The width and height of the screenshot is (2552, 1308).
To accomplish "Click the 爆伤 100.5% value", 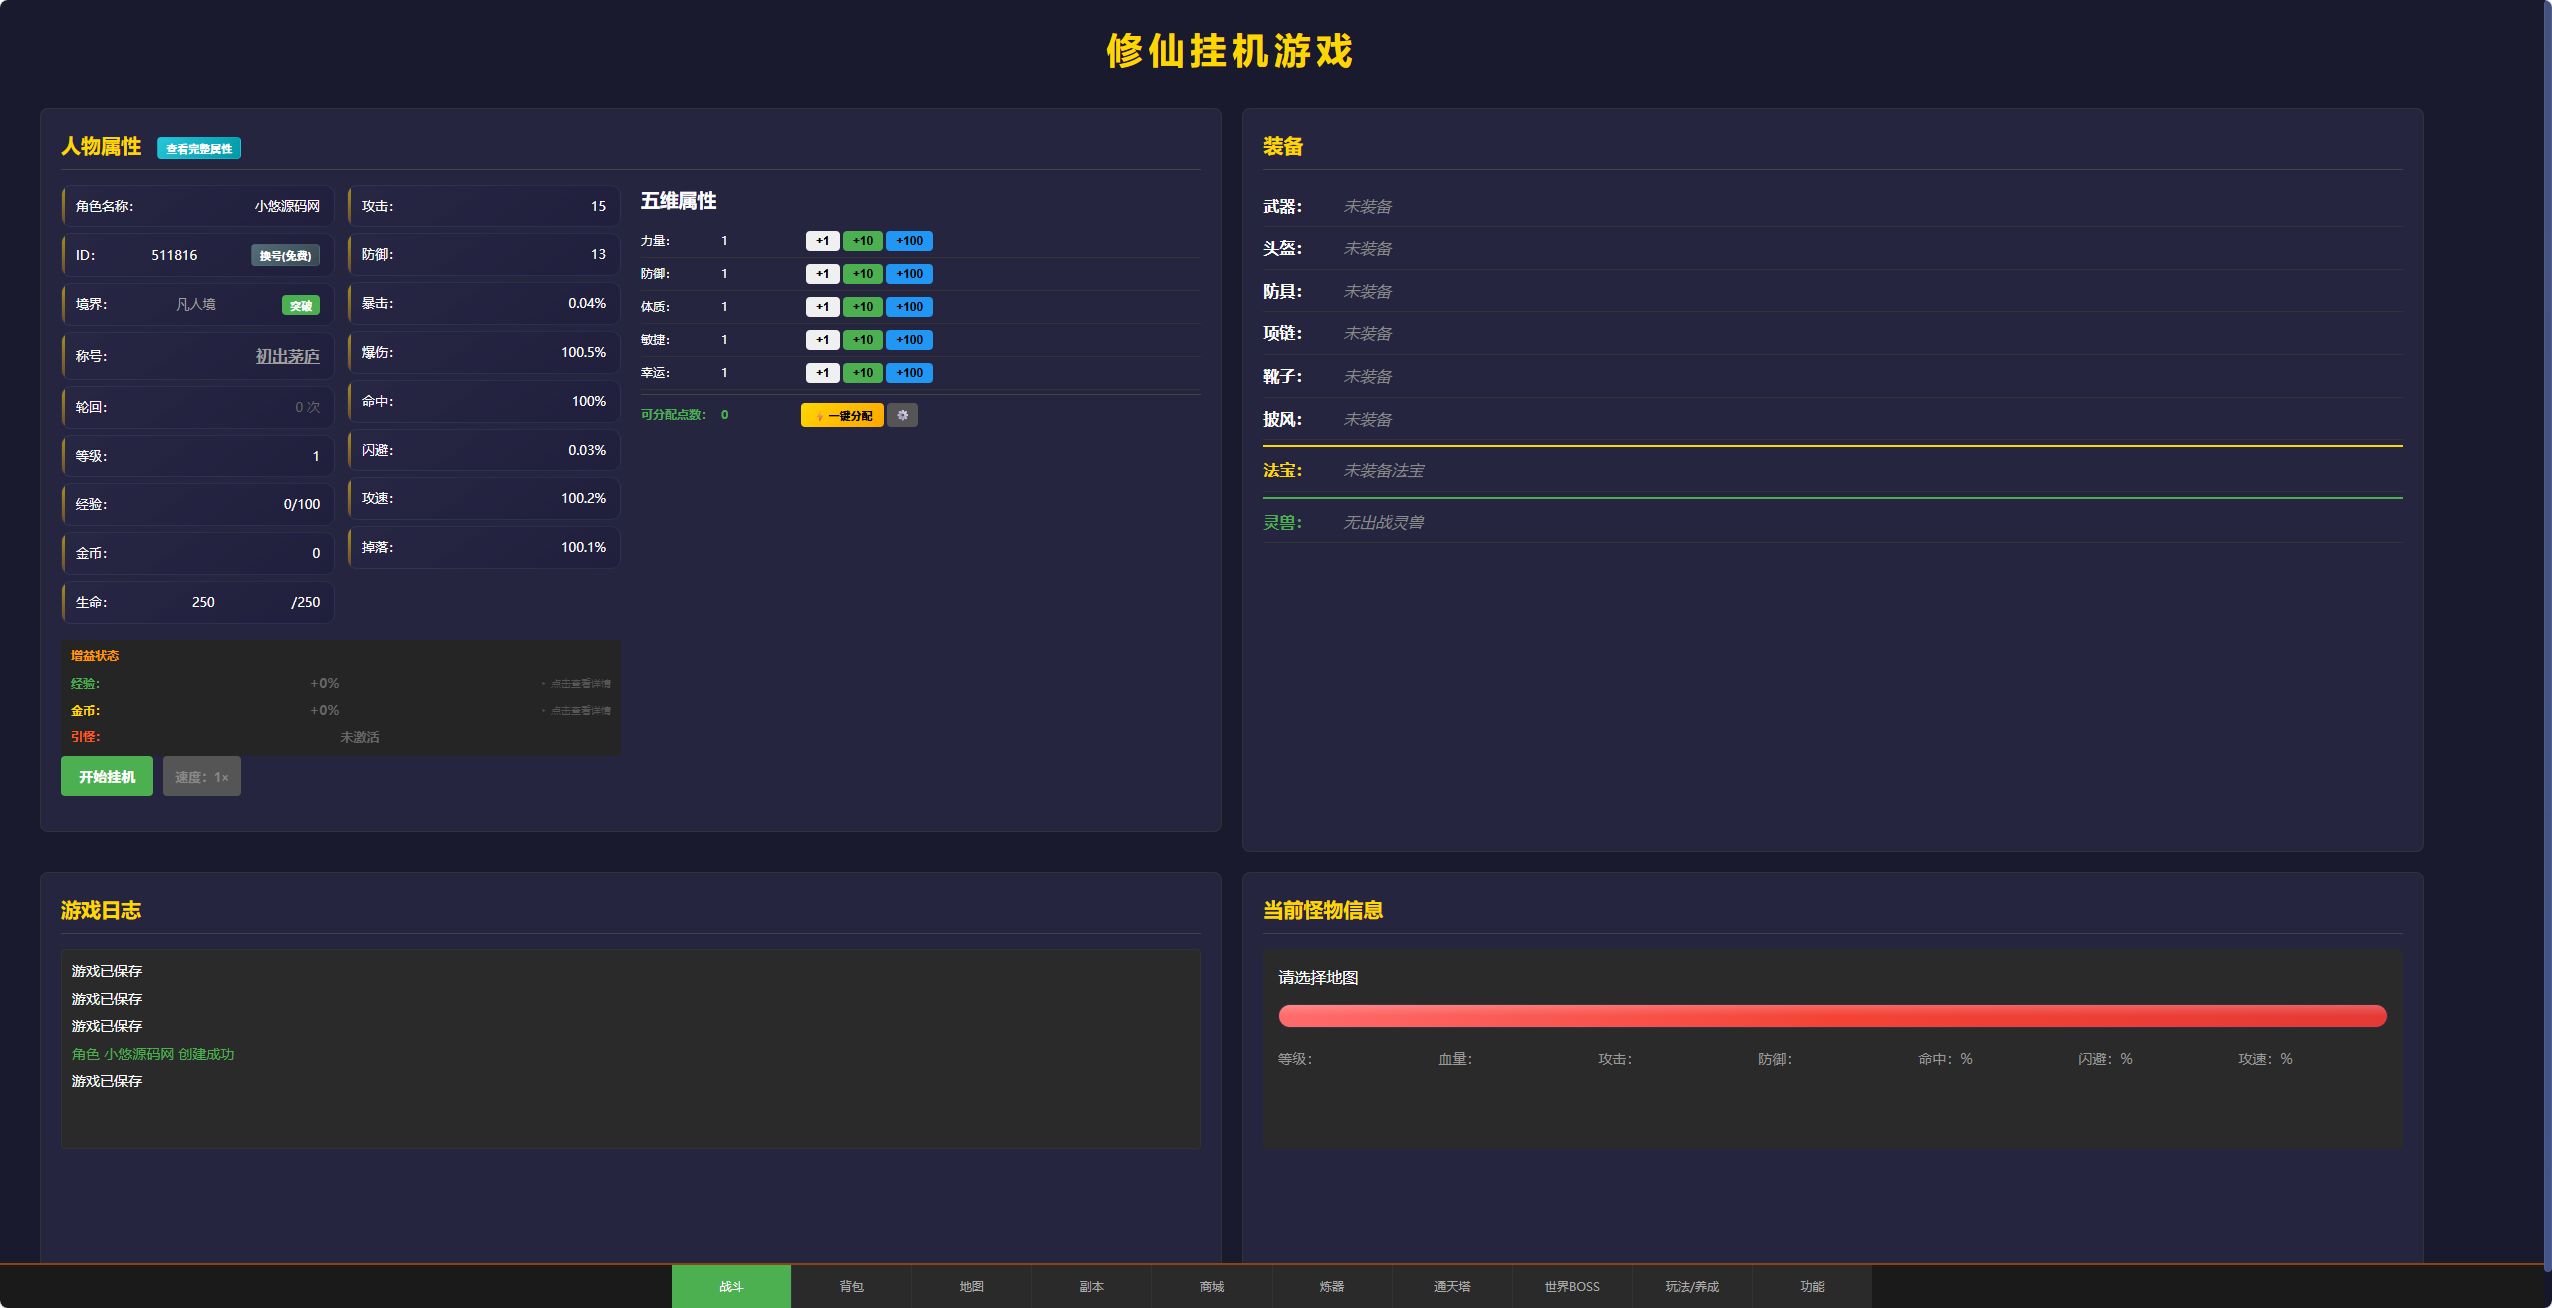I will pyautogui.click(x=583, y=352).
